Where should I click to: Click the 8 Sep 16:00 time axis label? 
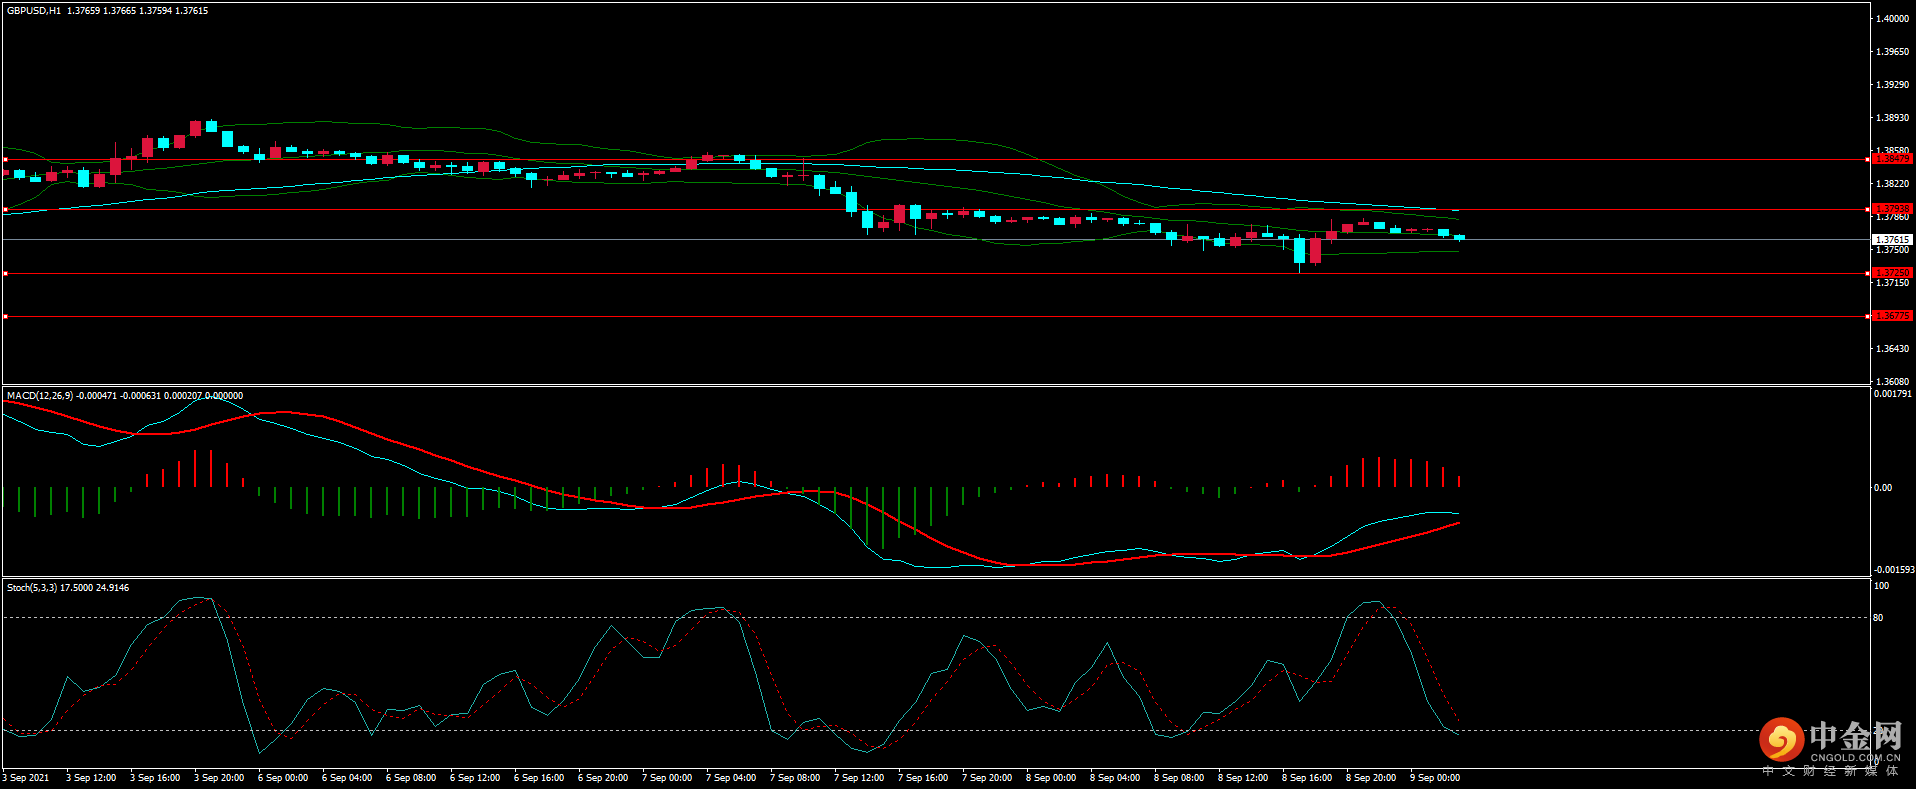tap(1307, 778)
